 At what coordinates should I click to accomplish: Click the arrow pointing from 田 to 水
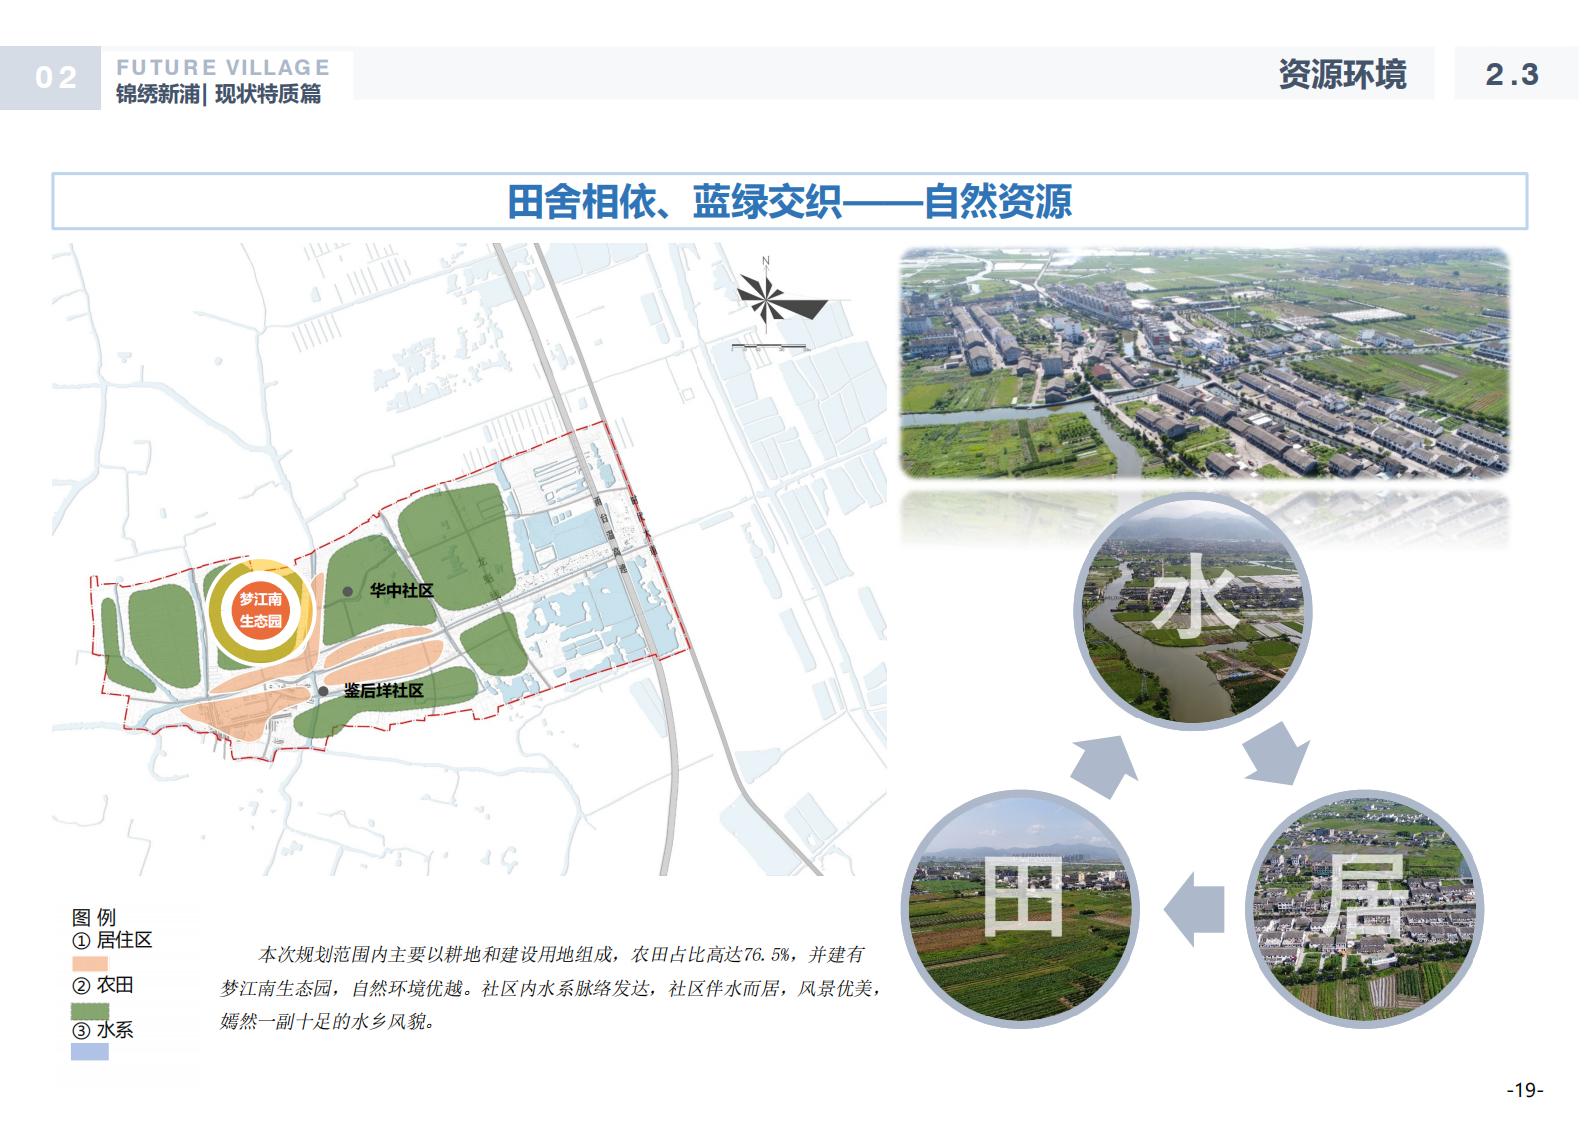point(1106,765)
